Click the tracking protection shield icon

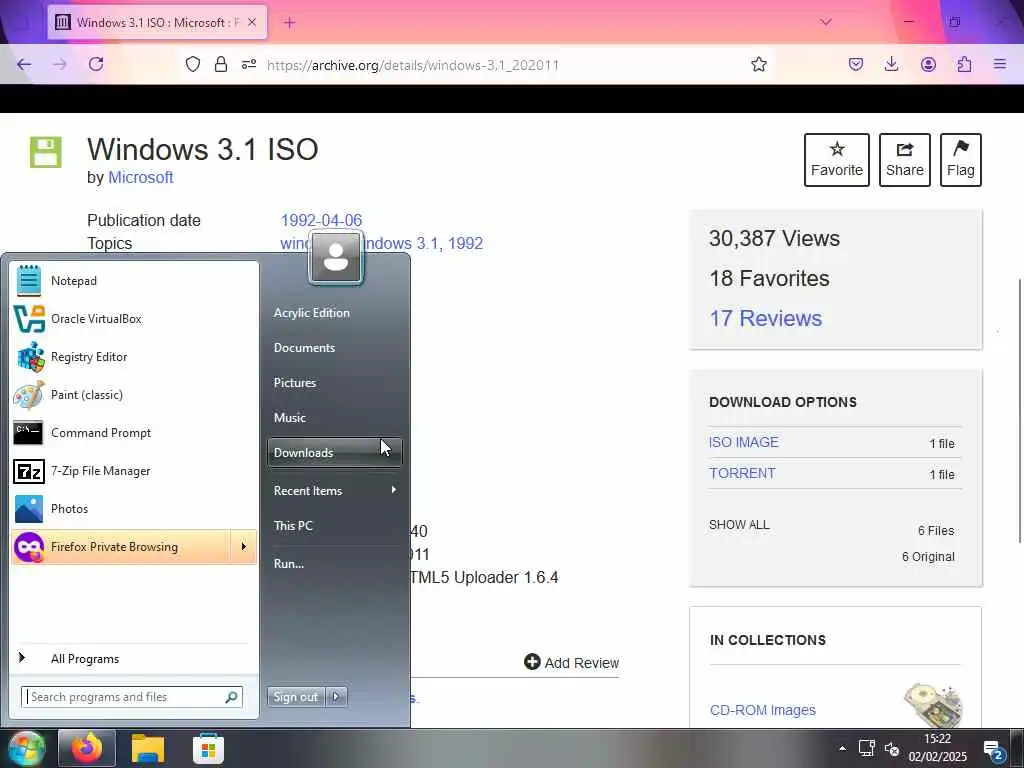pyautogui.click(x=193, y=64)
